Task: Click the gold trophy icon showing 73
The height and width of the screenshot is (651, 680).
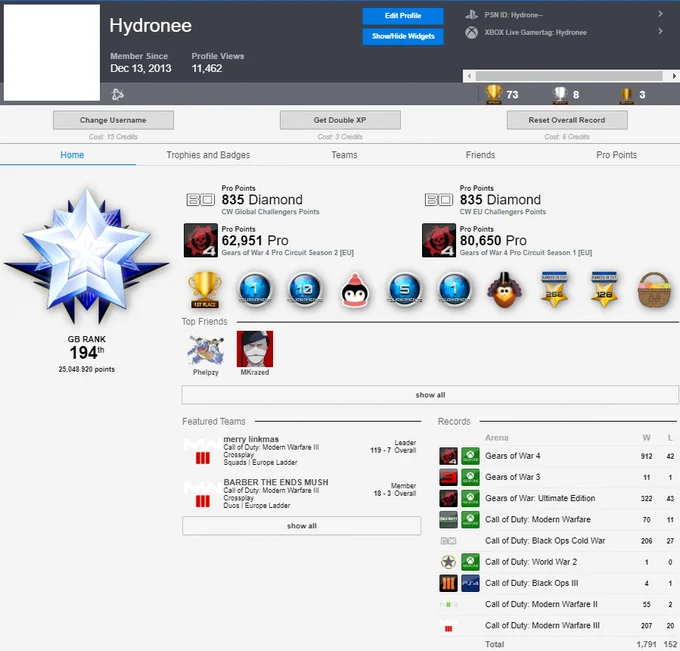Action: click(x=494, y=94)
